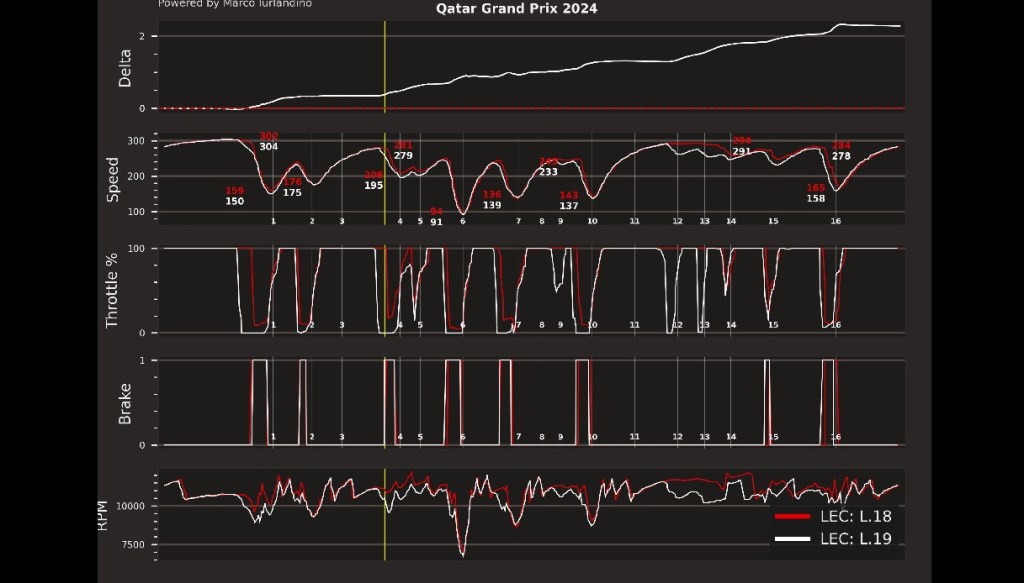This screenshot has width=1024, height=583.
Task: Click the '7500' tick on the RPM axis
Action: (135, 544)
